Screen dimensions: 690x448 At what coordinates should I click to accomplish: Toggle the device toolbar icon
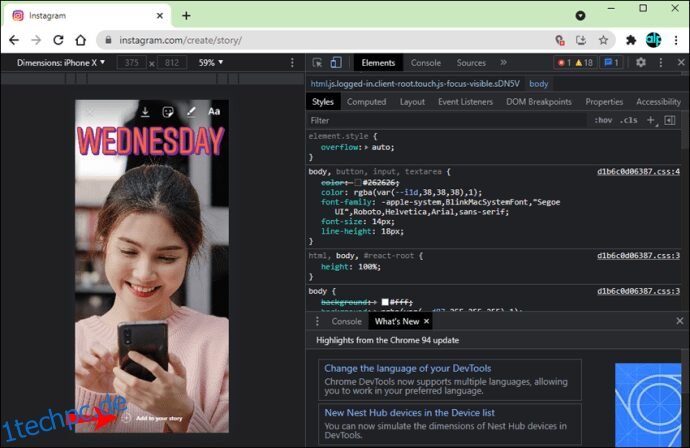point(336,63)
